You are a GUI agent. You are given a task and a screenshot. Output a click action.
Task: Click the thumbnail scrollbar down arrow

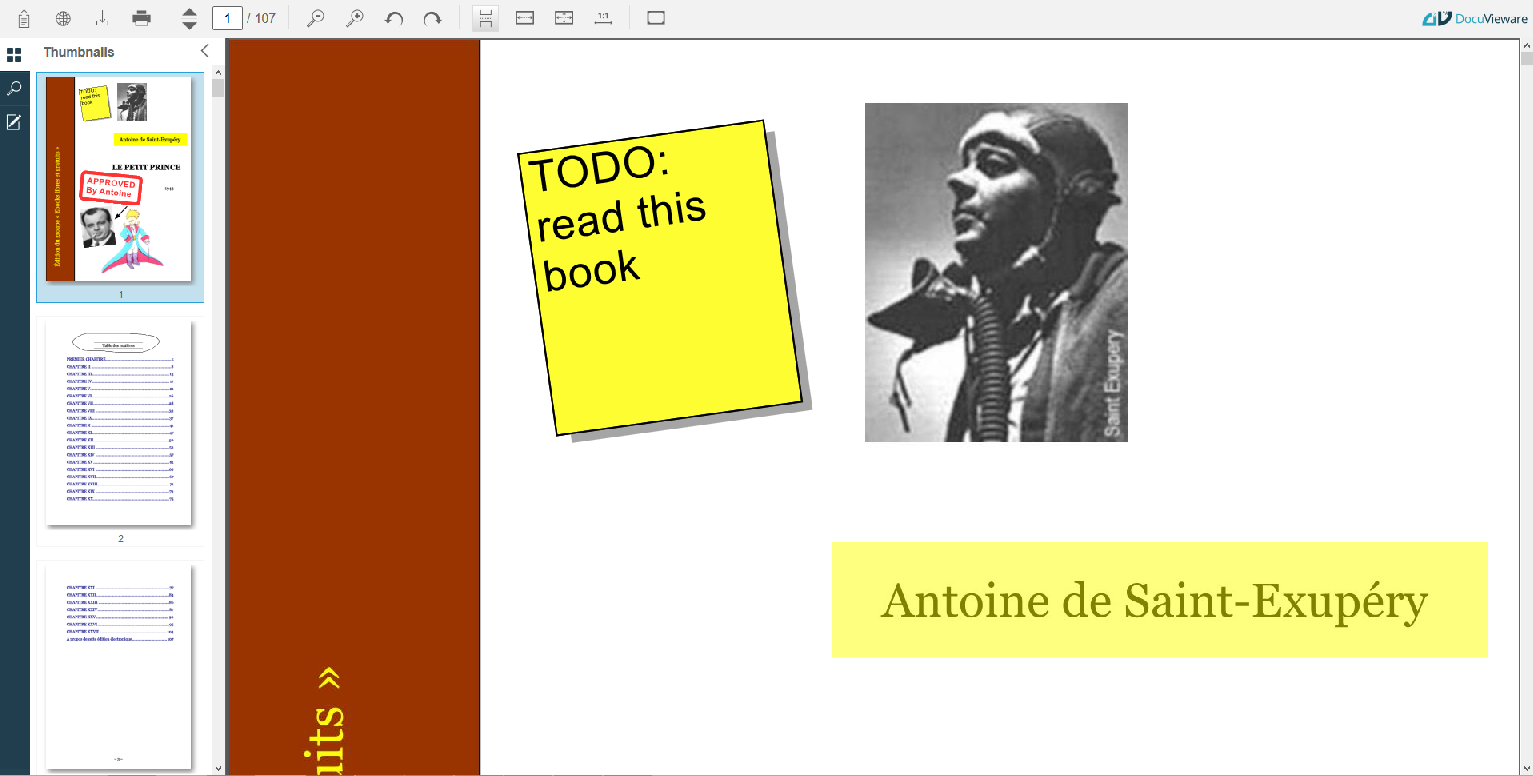(218, 768)
